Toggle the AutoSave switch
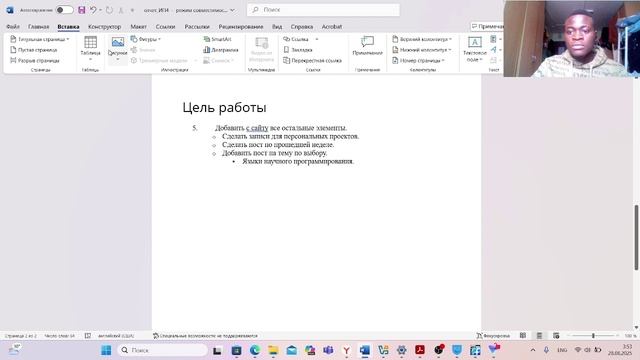 (x=64, y=10)
